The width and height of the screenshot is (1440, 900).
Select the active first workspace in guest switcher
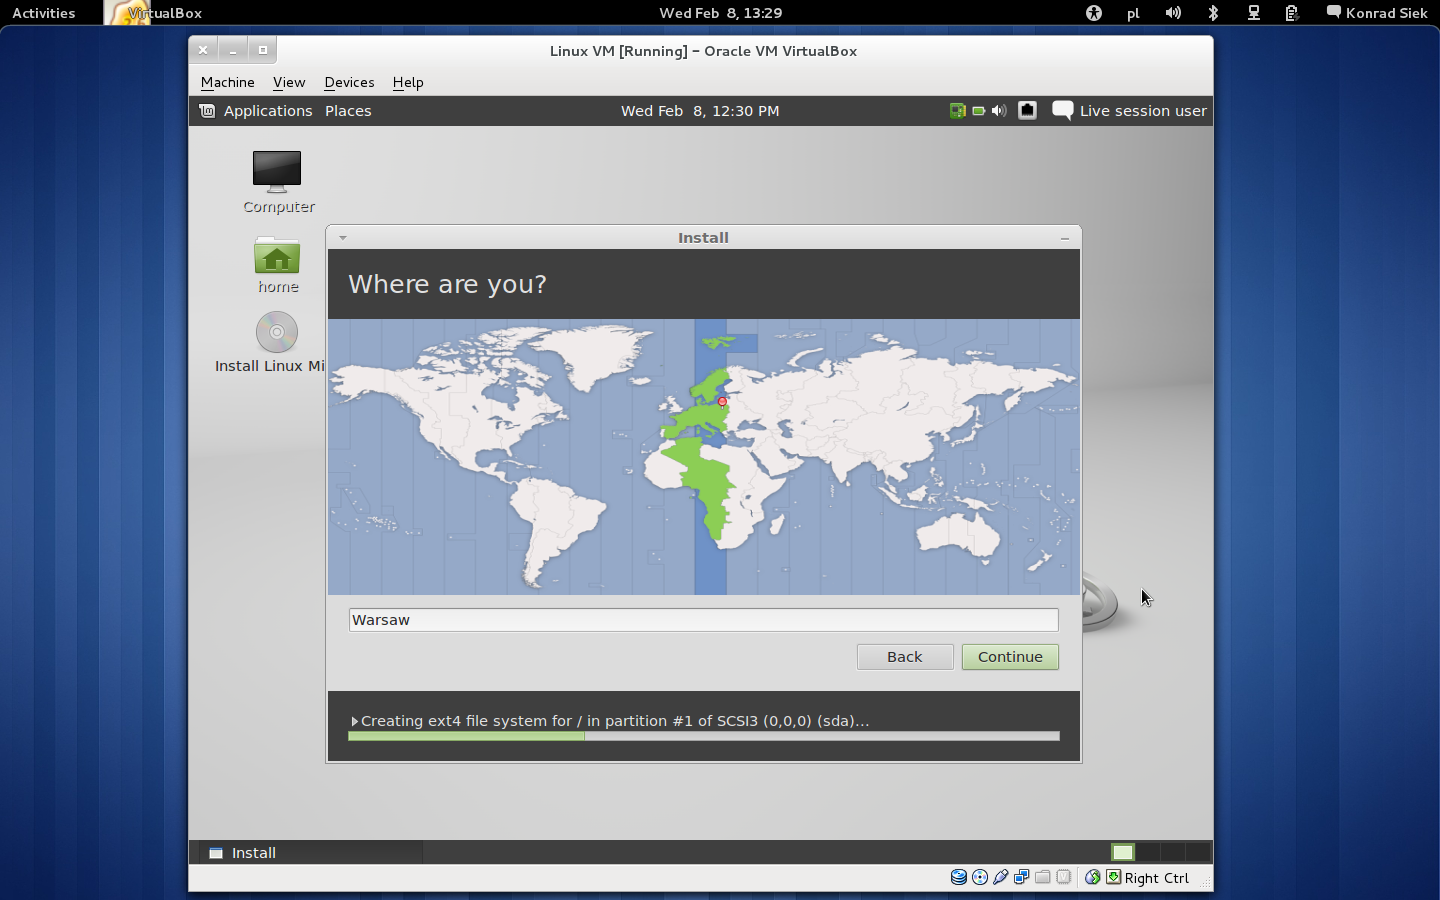[x=1123, y=852]
